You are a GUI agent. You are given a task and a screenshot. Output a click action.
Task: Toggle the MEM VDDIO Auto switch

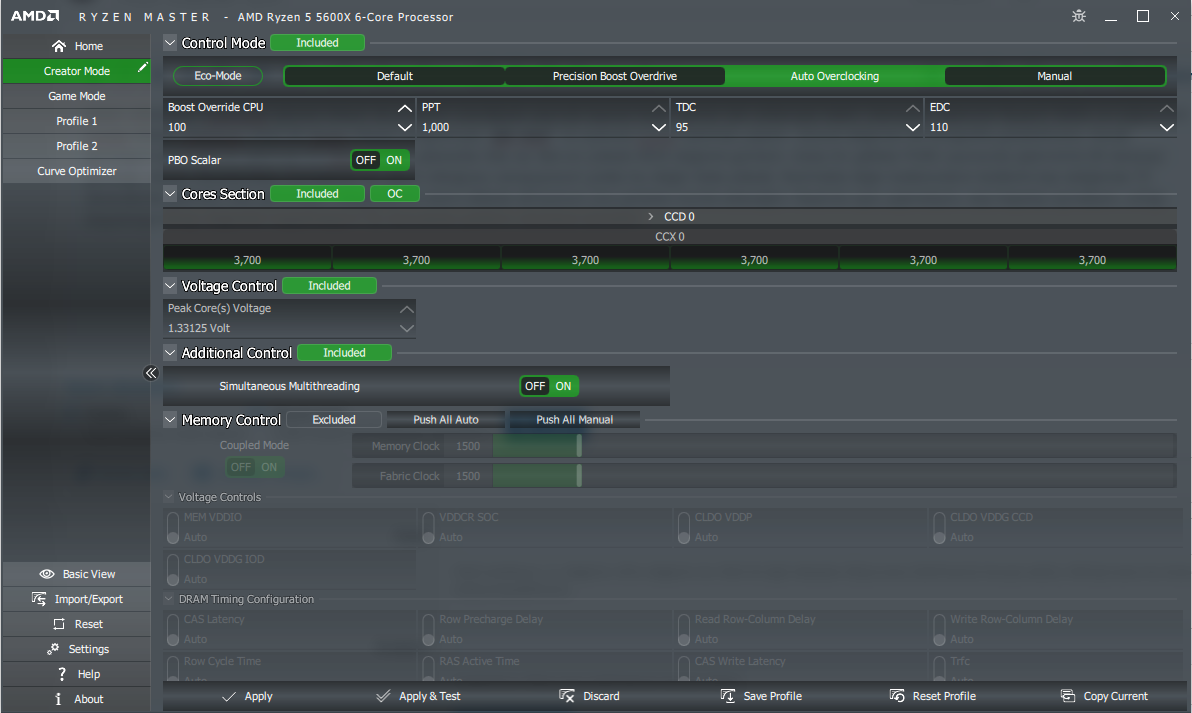coord(173,528)
